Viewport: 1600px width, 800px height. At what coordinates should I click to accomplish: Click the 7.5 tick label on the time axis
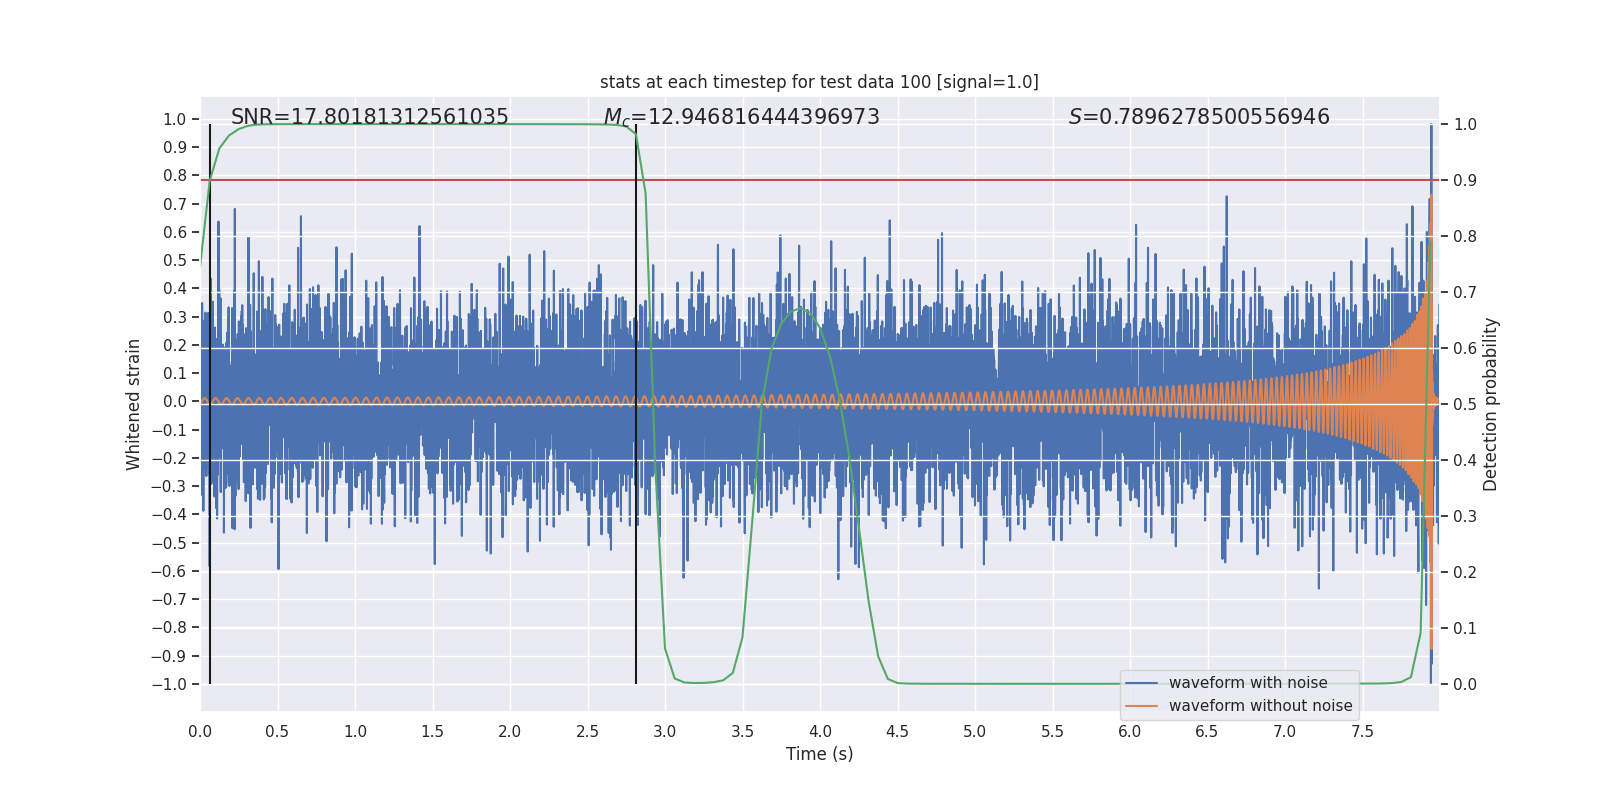click(1362, 732)
